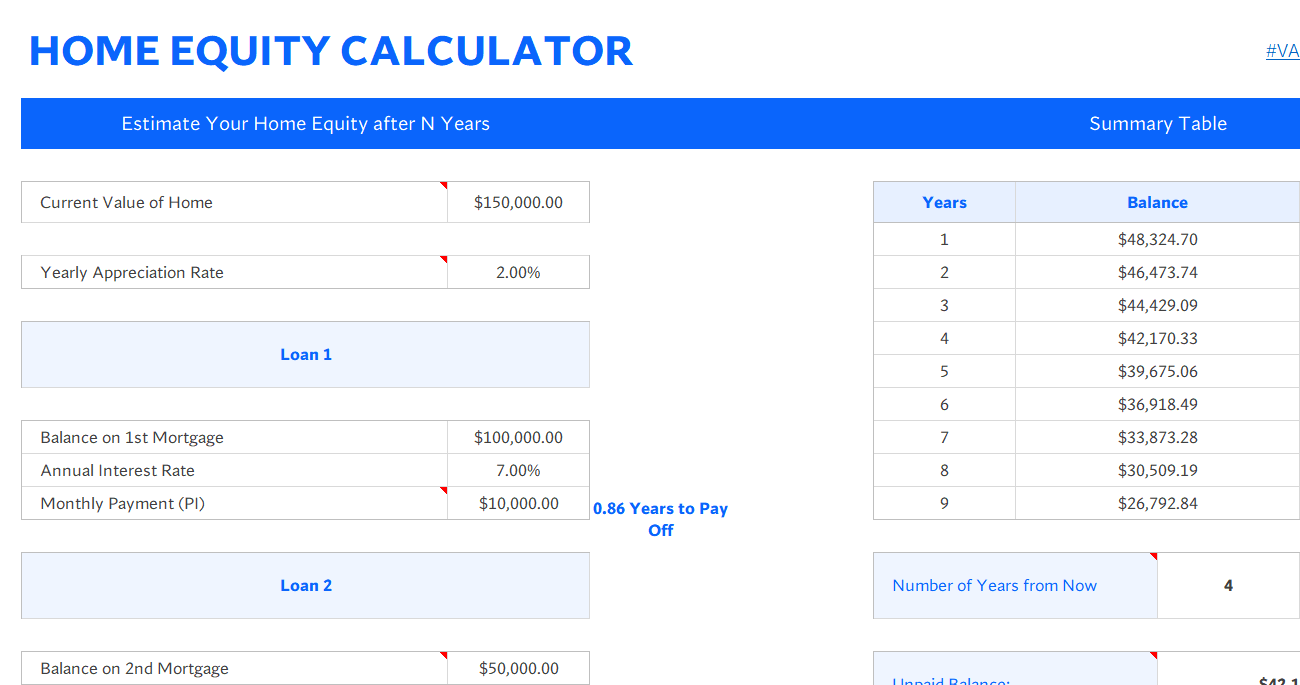Viewport: 1300px width, 685px height.
Task: Select year 1 cell in Summary Table
Action: pos(944,239)
